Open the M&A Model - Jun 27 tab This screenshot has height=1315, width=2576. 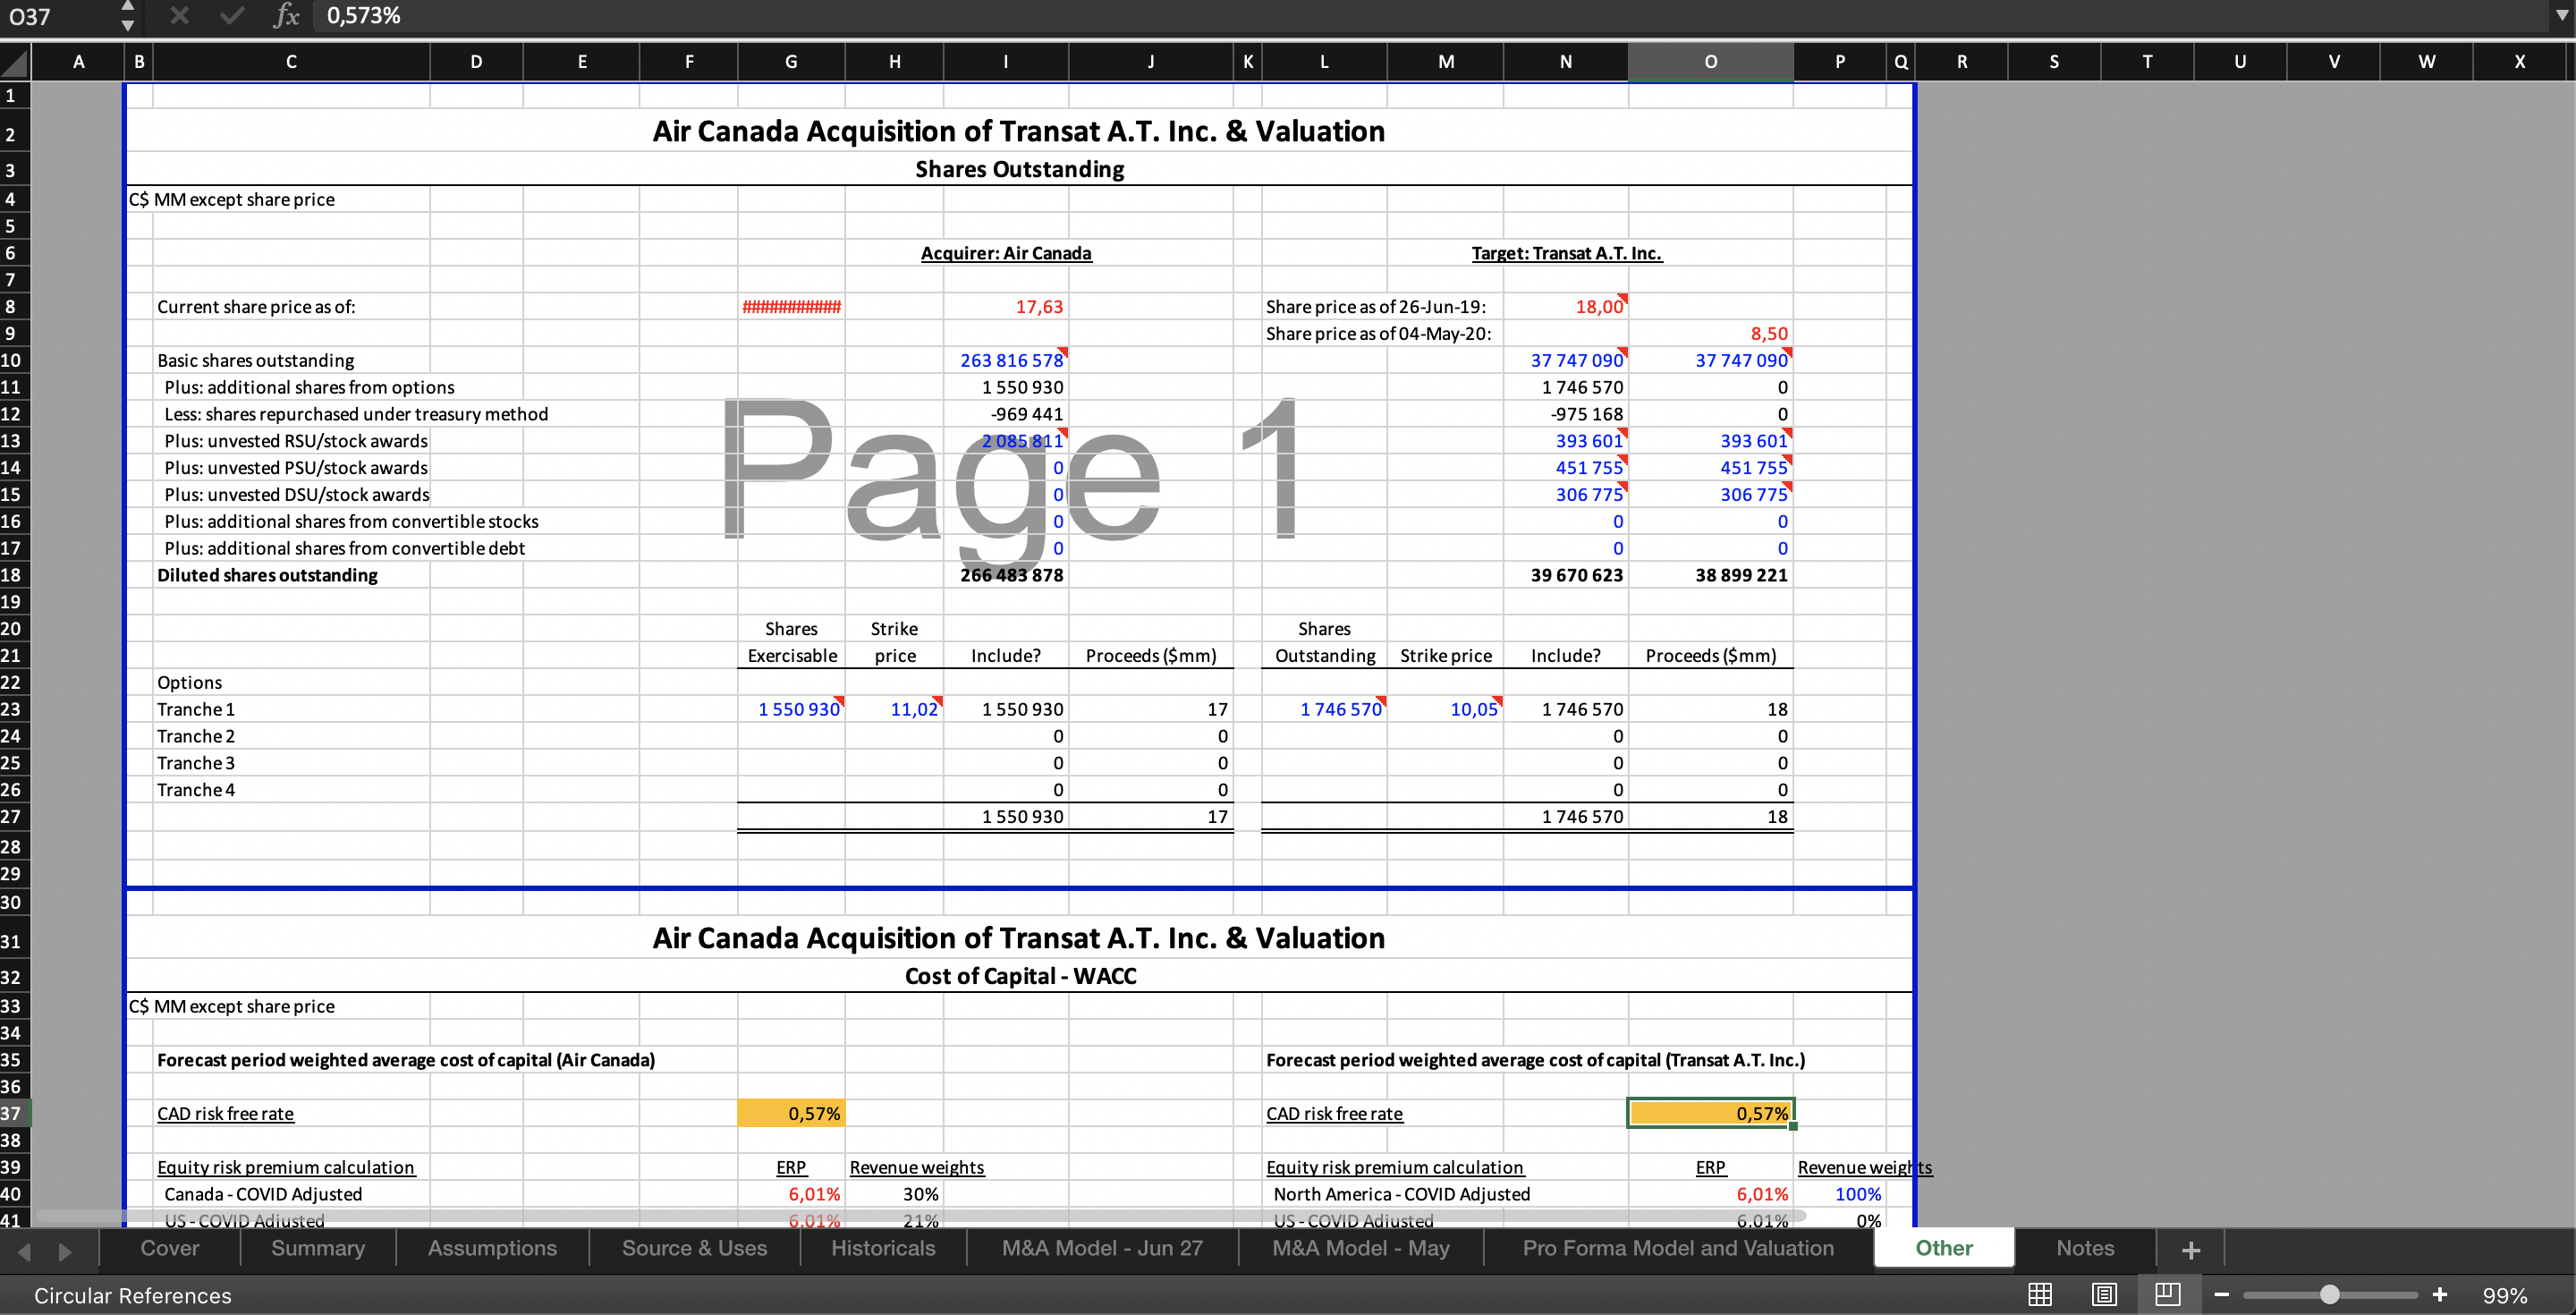(1102, 1248)
